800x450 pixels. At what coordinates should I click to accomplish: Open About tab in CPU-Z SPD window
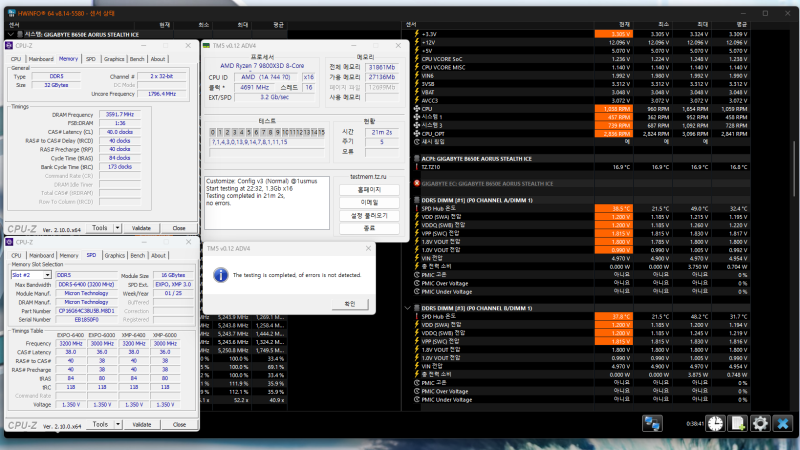(158, 256)
